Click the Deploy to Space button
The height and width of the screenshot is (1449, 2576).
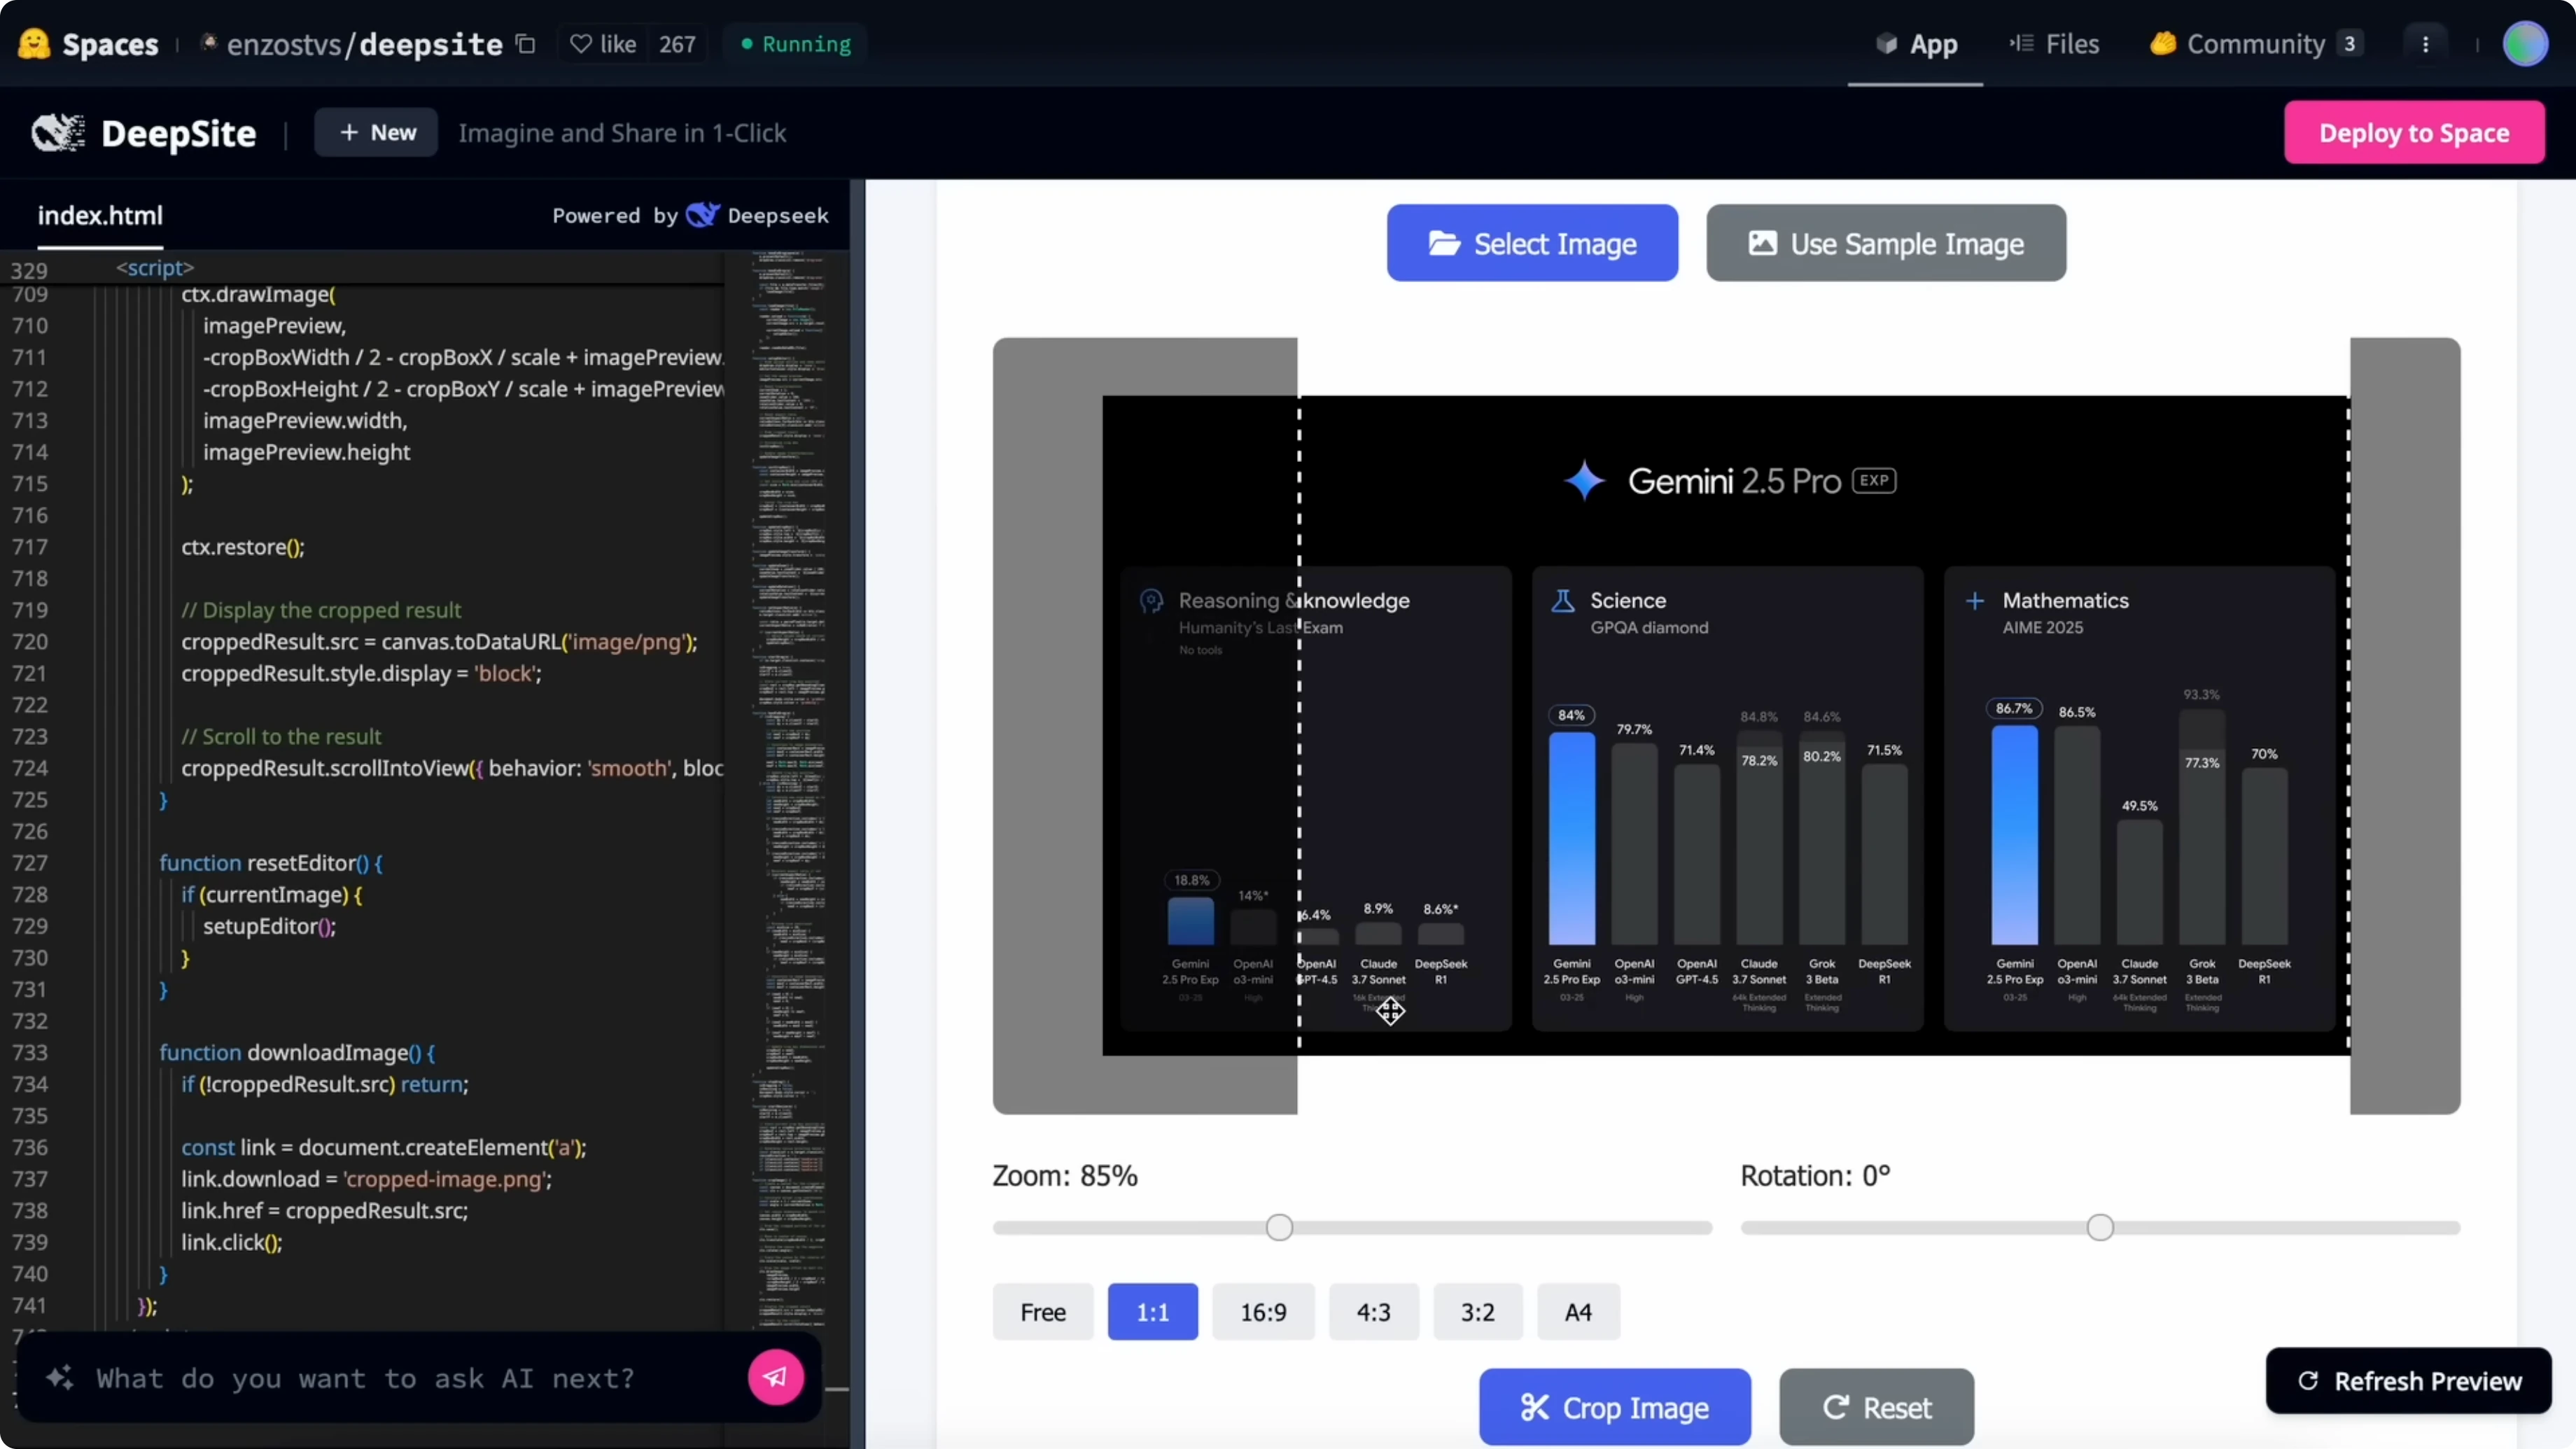pos(2414,132)
